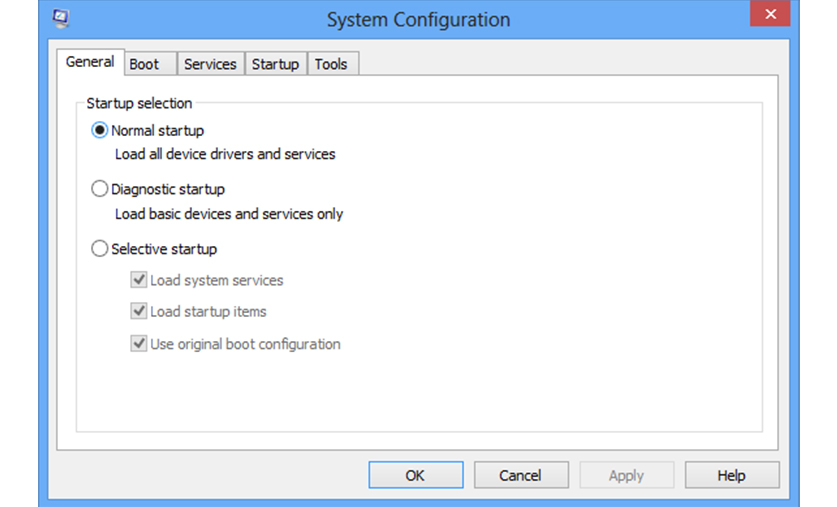Open the Boot tab
The width and height of the screenshot is (837, 507).
pyautogui.click(x=144, y=64)
